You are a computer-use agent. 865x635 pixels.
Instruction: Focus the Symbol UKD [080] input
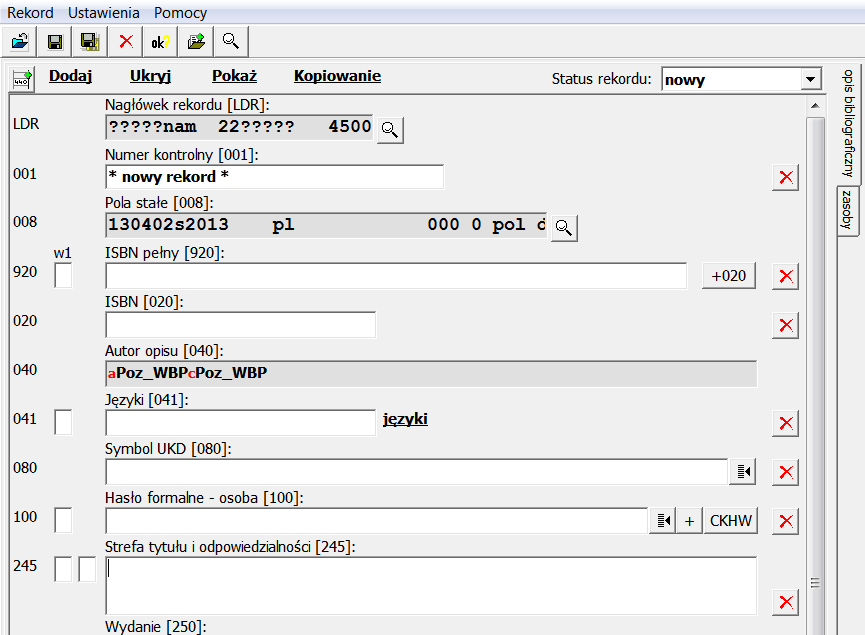click(417, 472)
